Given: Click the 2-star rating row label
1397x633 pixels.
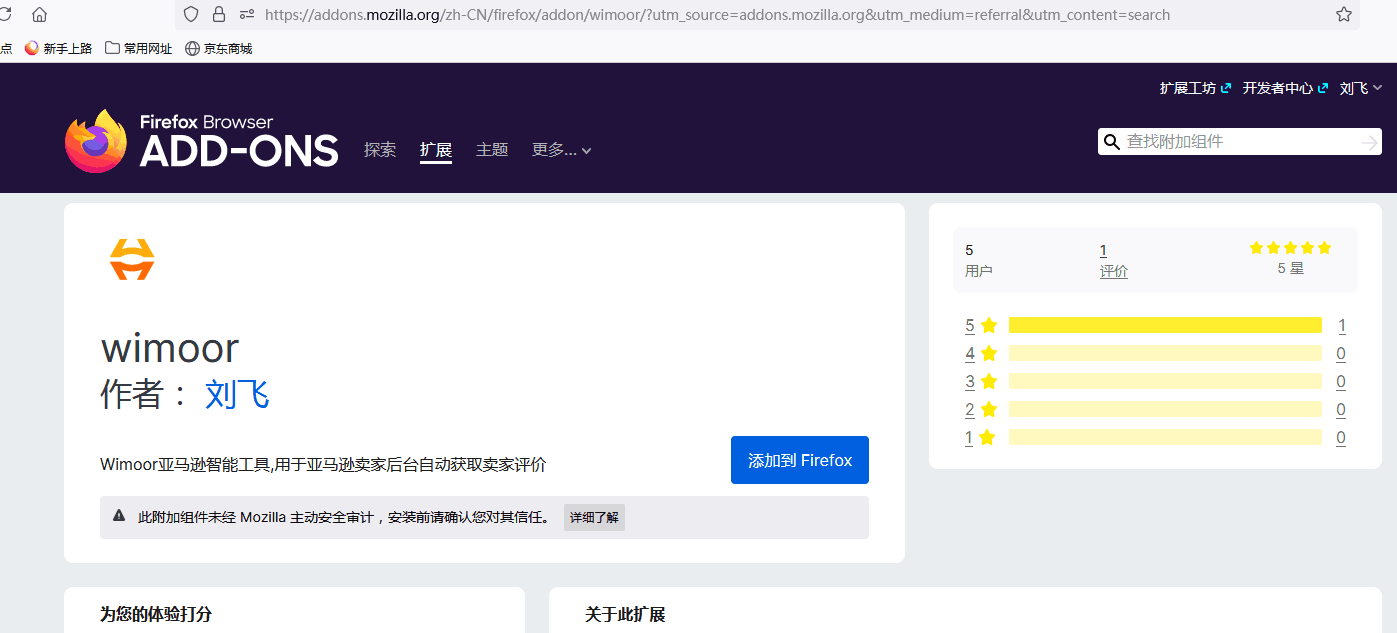Looking at the screenshot, I should [981, 409].
